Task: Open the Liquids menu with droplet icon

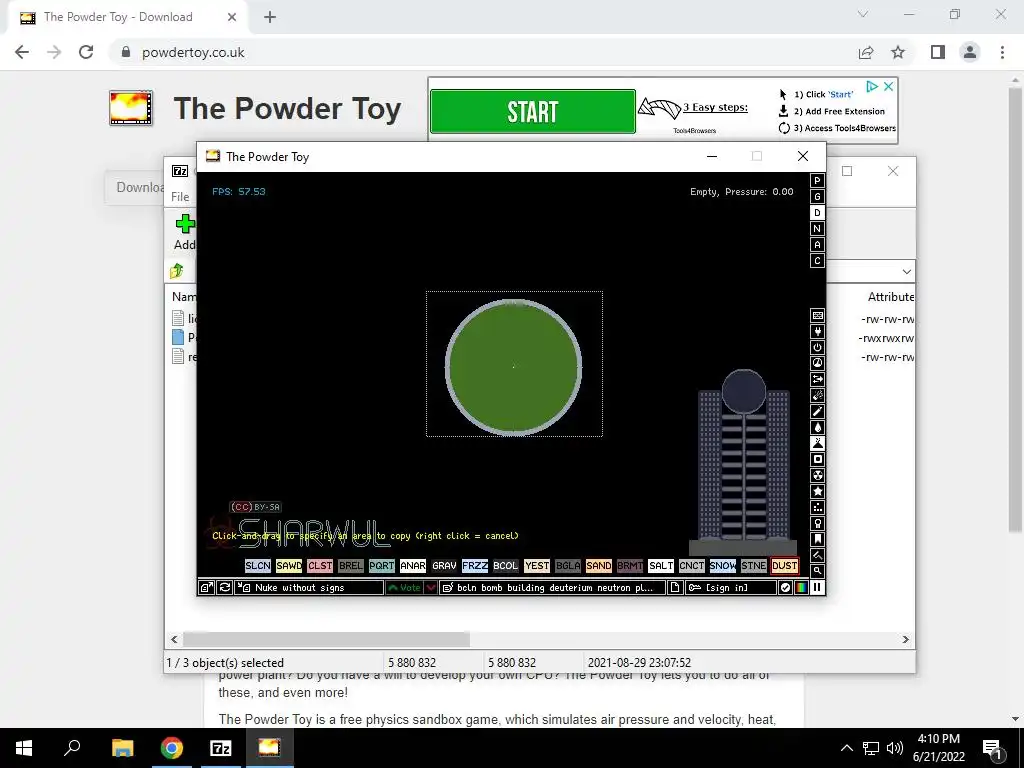Action: (x=817, y=428)
